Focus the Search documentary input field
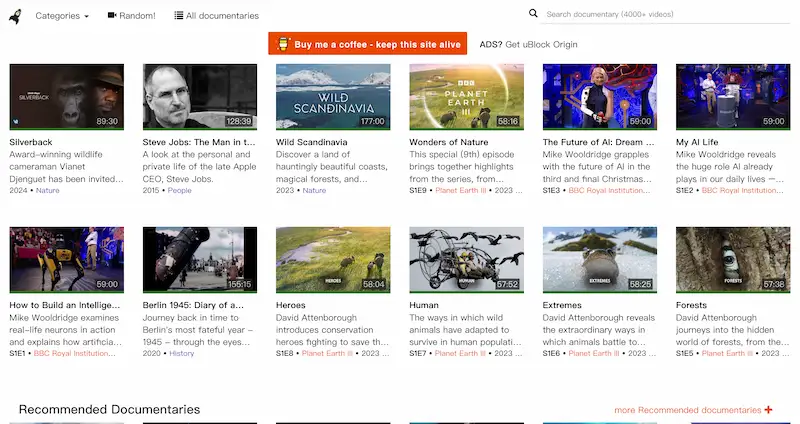This screenshot has width=800, height=424. pyautogui.click(x=667, y=14)
